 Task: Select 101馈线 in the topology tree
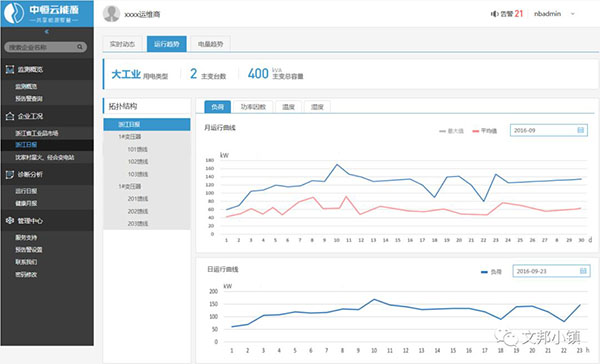pyautogui.click(x=138, y=149)
